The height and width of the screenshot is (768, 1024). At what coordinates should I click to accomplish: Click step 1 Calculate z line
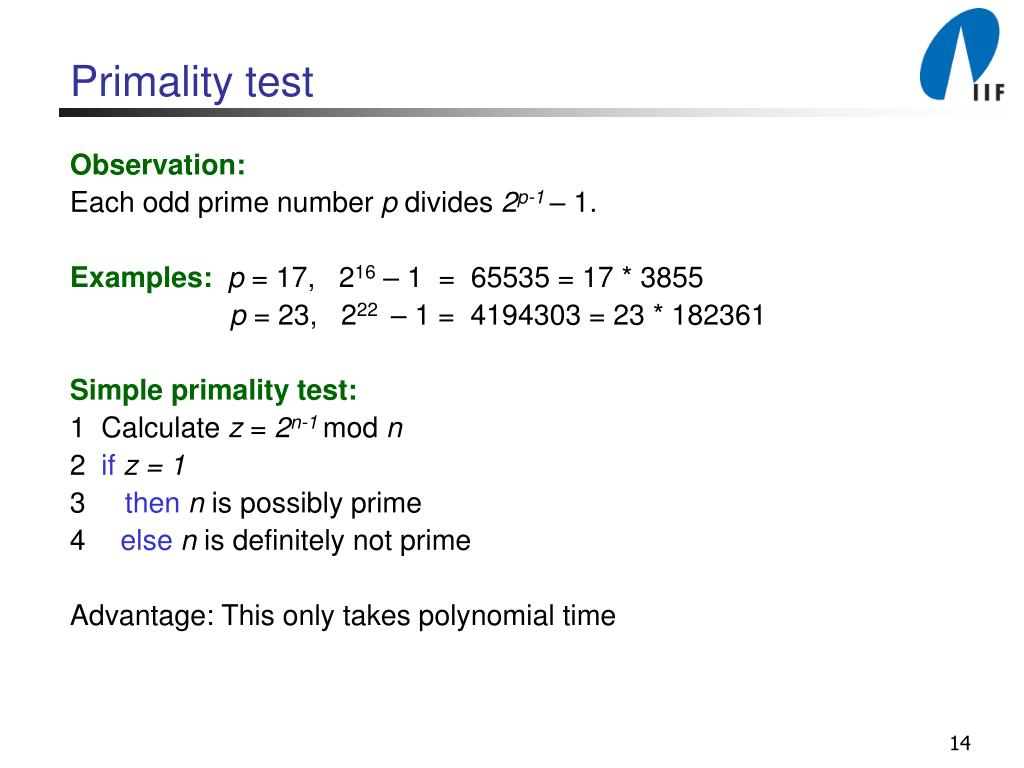(236, 428)
